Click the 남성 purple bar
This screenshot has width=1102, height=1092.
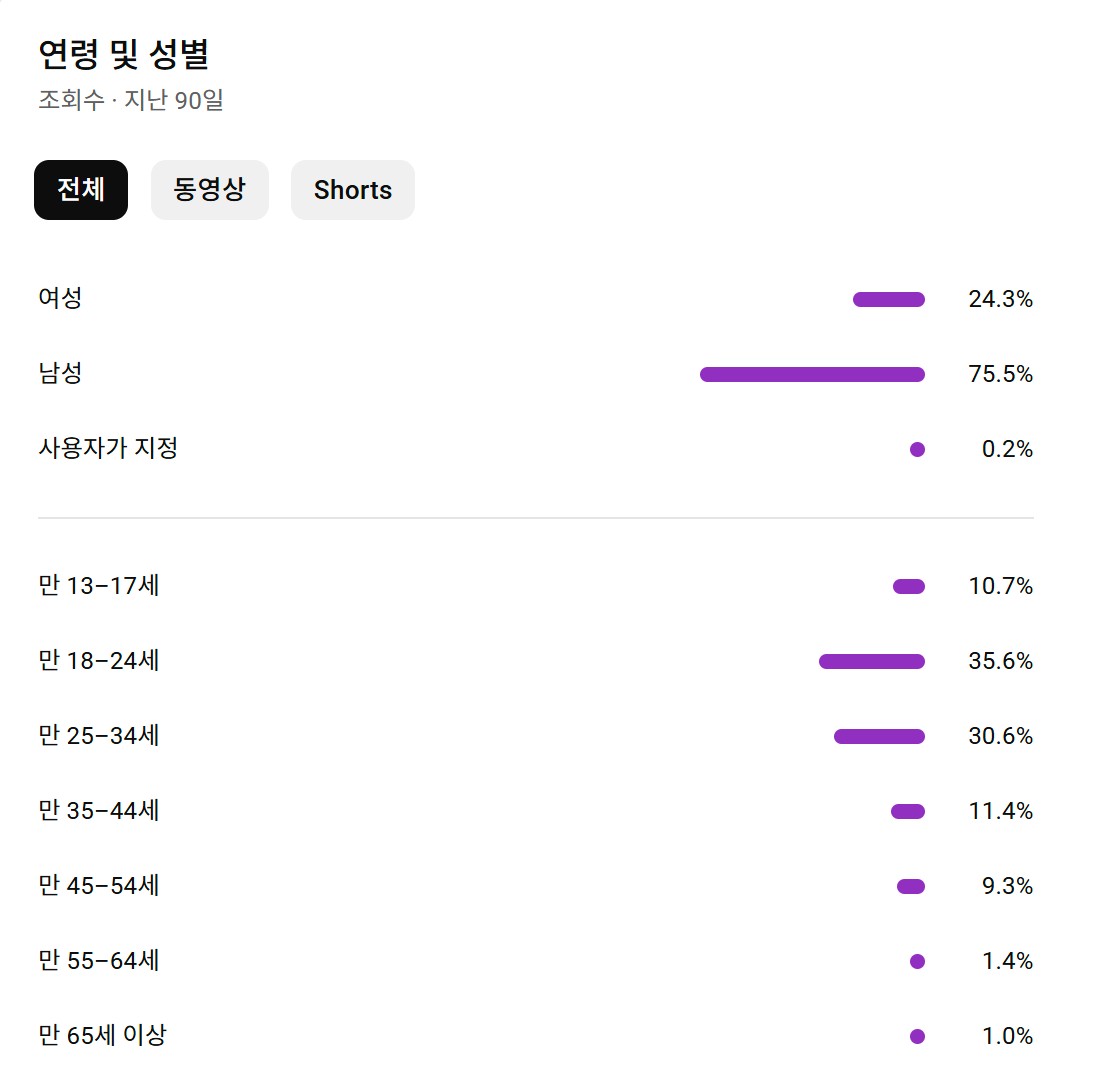812,374
